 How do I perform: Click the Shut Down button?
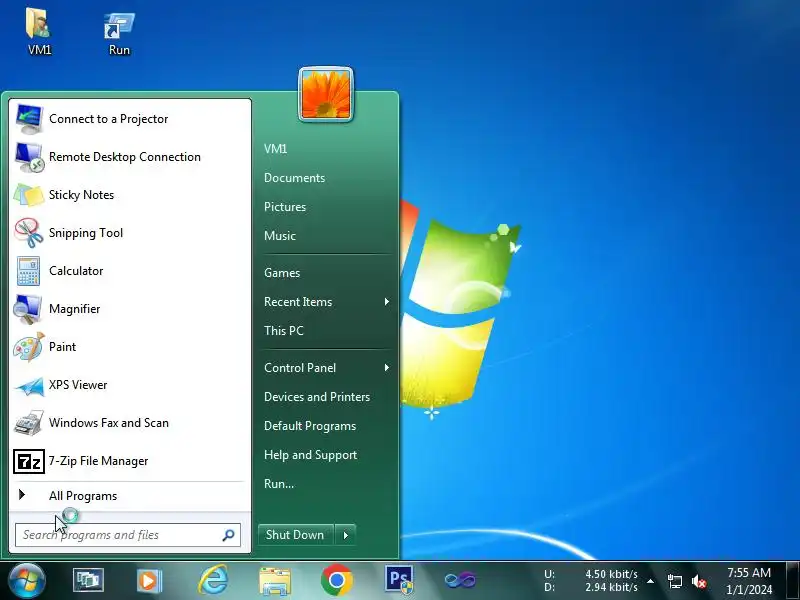point(295,535)
